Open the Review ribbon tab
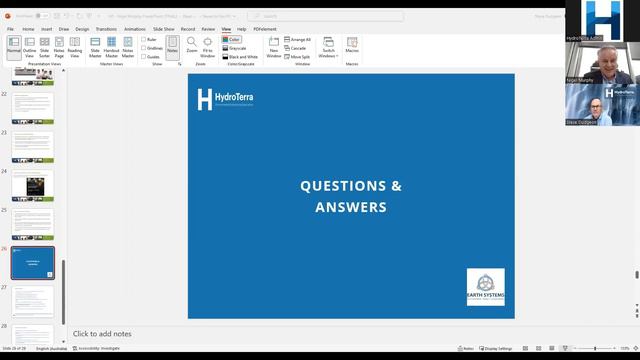 click(x=208, y=29)
